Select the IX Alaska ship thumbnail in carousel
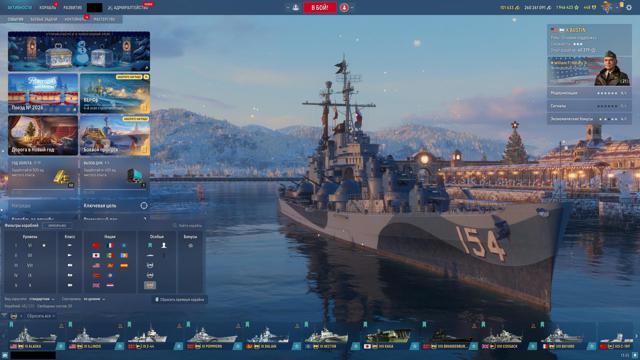Screen dimensions: 640x360 (x=33, y=336)
